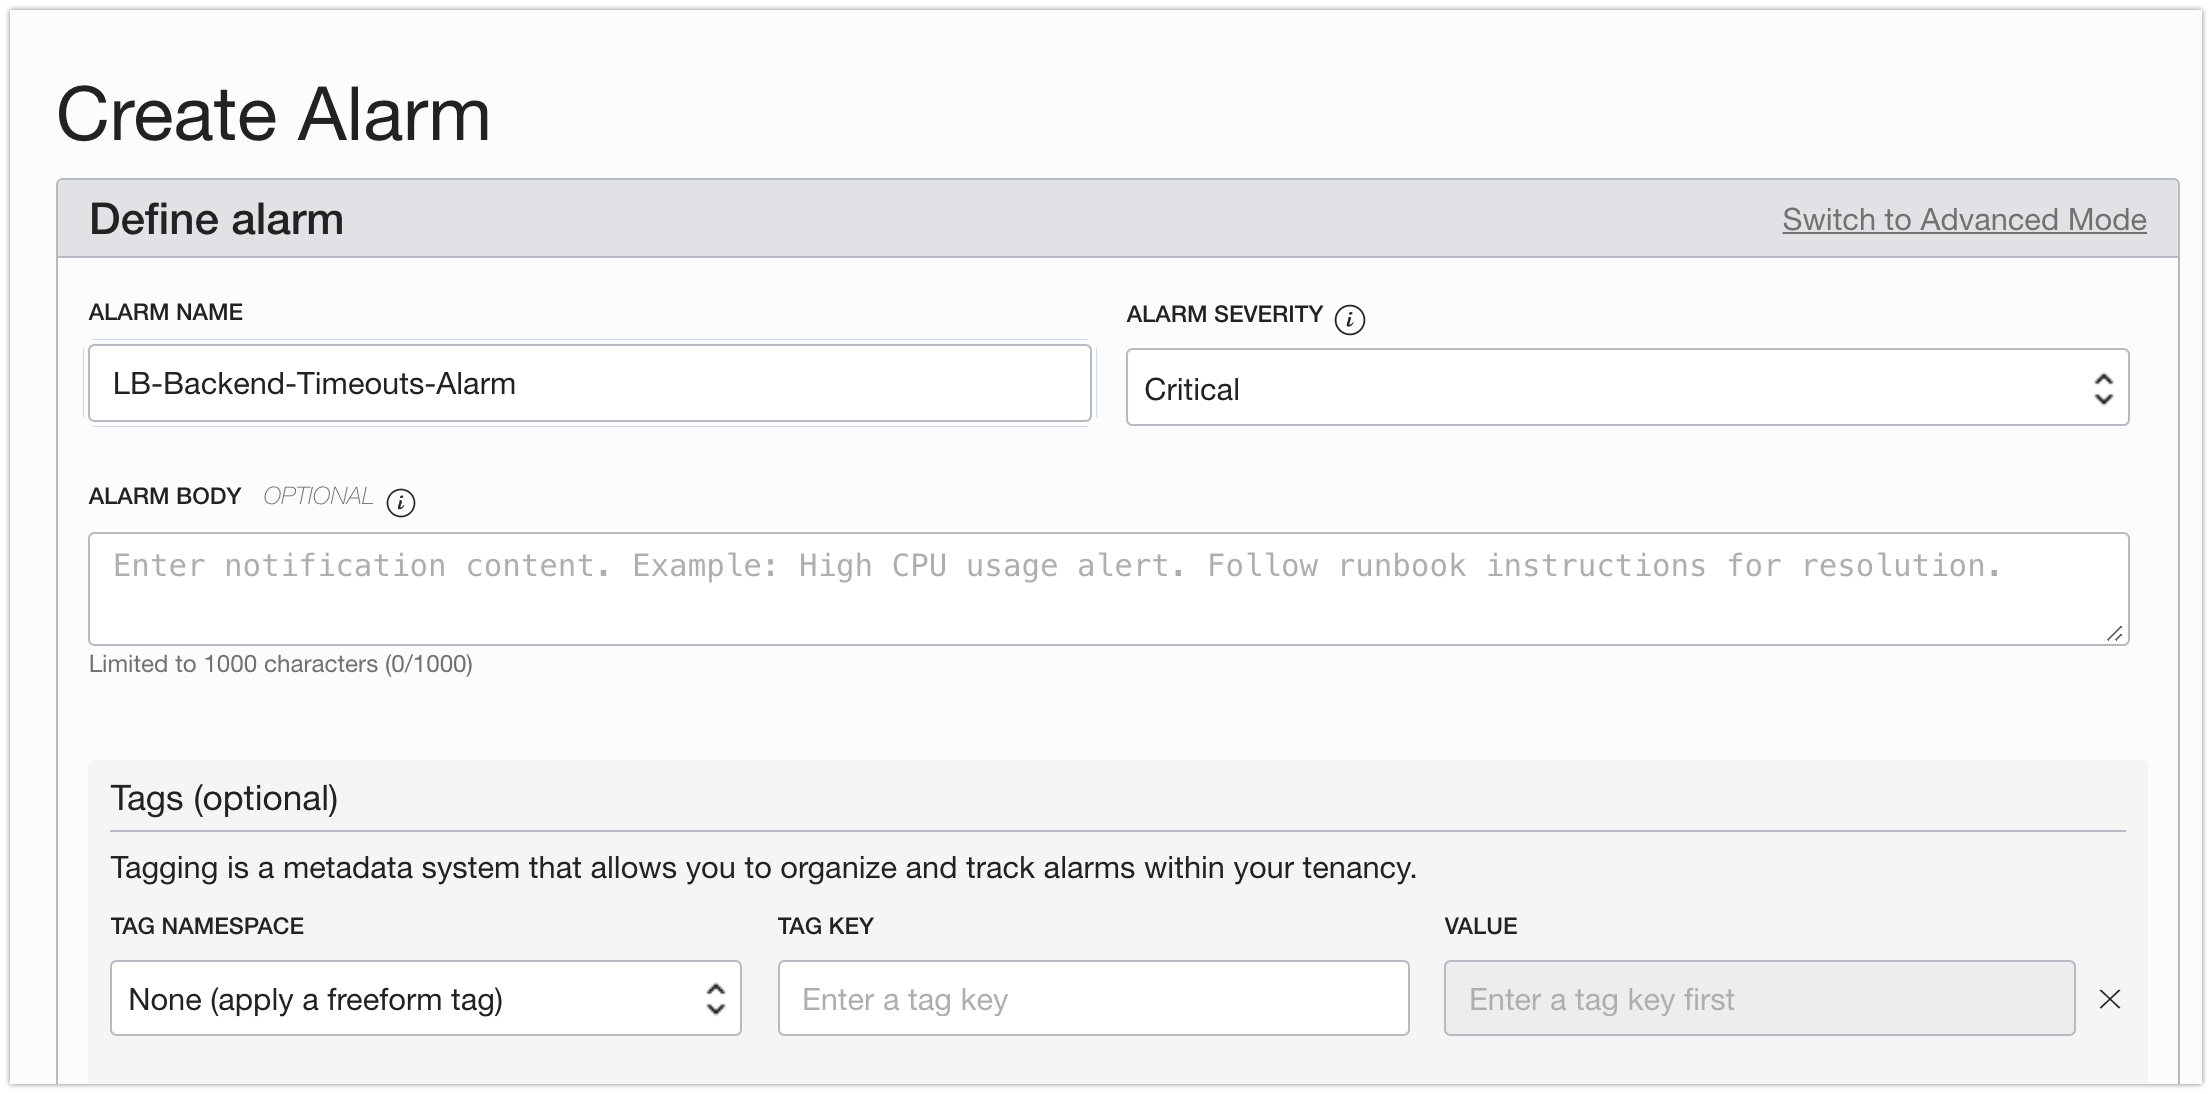
Task: Click the Alarm Severity stepper chevron icon
Action: [x=2103, y=387]
